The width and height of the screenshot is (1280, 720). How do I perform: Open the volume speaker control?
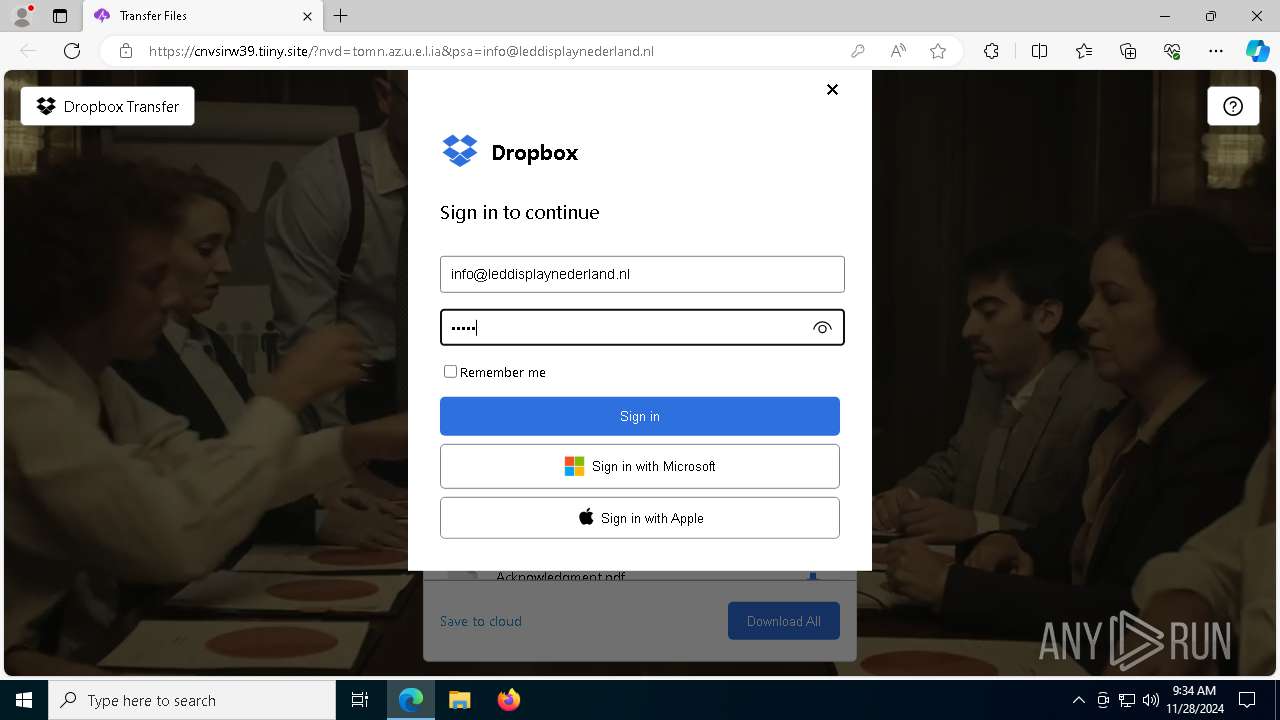coord(1150,700)
